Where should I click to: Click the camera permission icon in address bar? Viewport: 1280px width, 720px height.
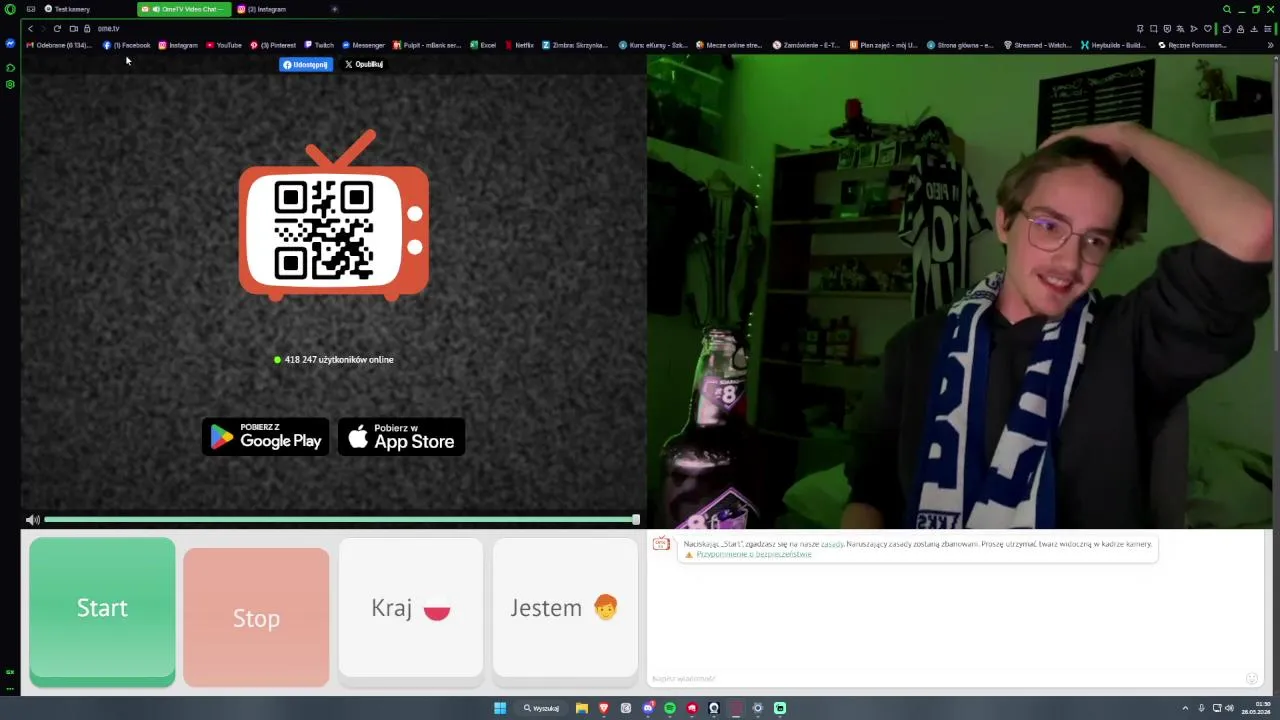click(74, 28)
